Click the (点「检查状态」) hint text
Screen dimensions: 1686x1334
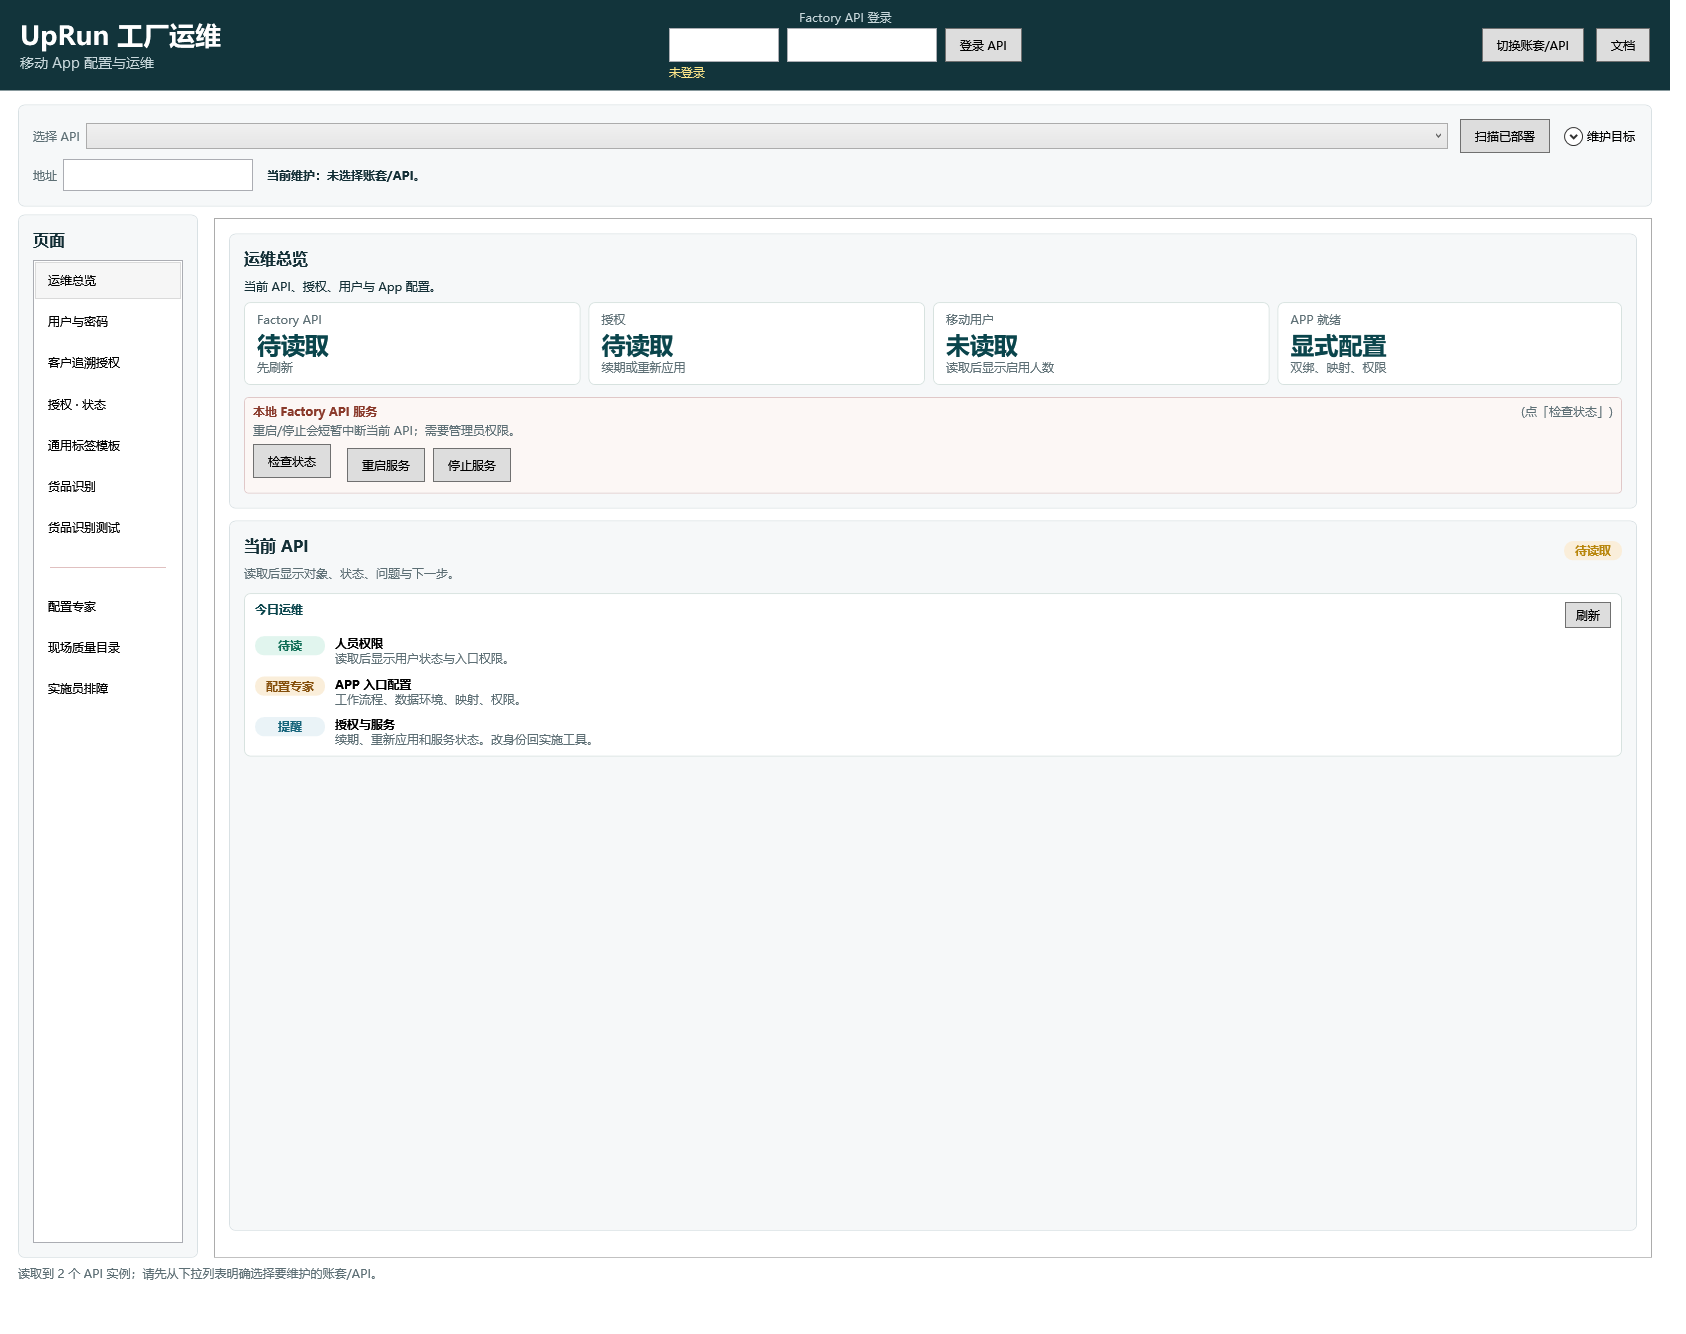point(1567,412)
